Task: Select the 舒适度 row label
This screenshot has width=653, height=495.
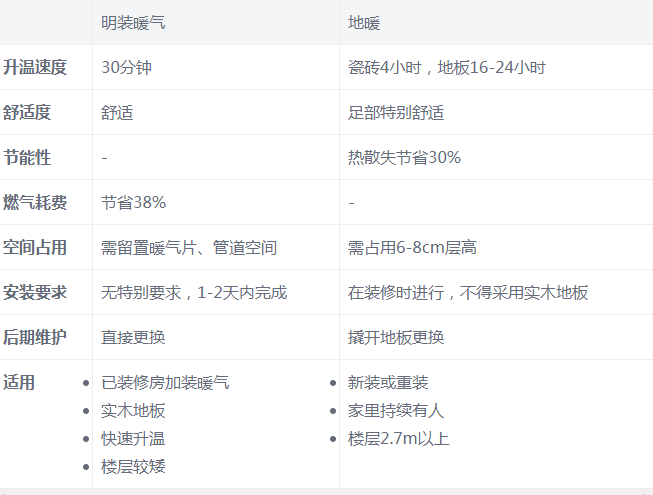Action: click(x=28, y=112)
